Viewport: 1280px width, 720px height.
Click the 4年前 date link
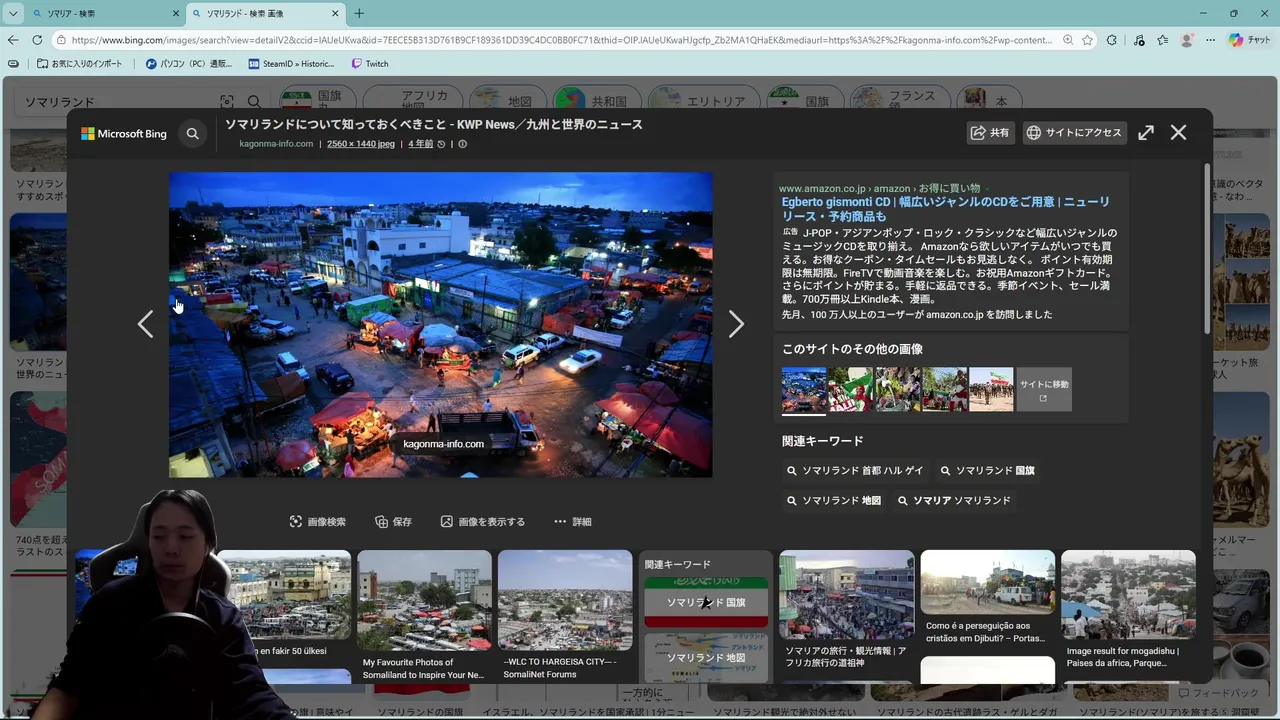(420, 144)
